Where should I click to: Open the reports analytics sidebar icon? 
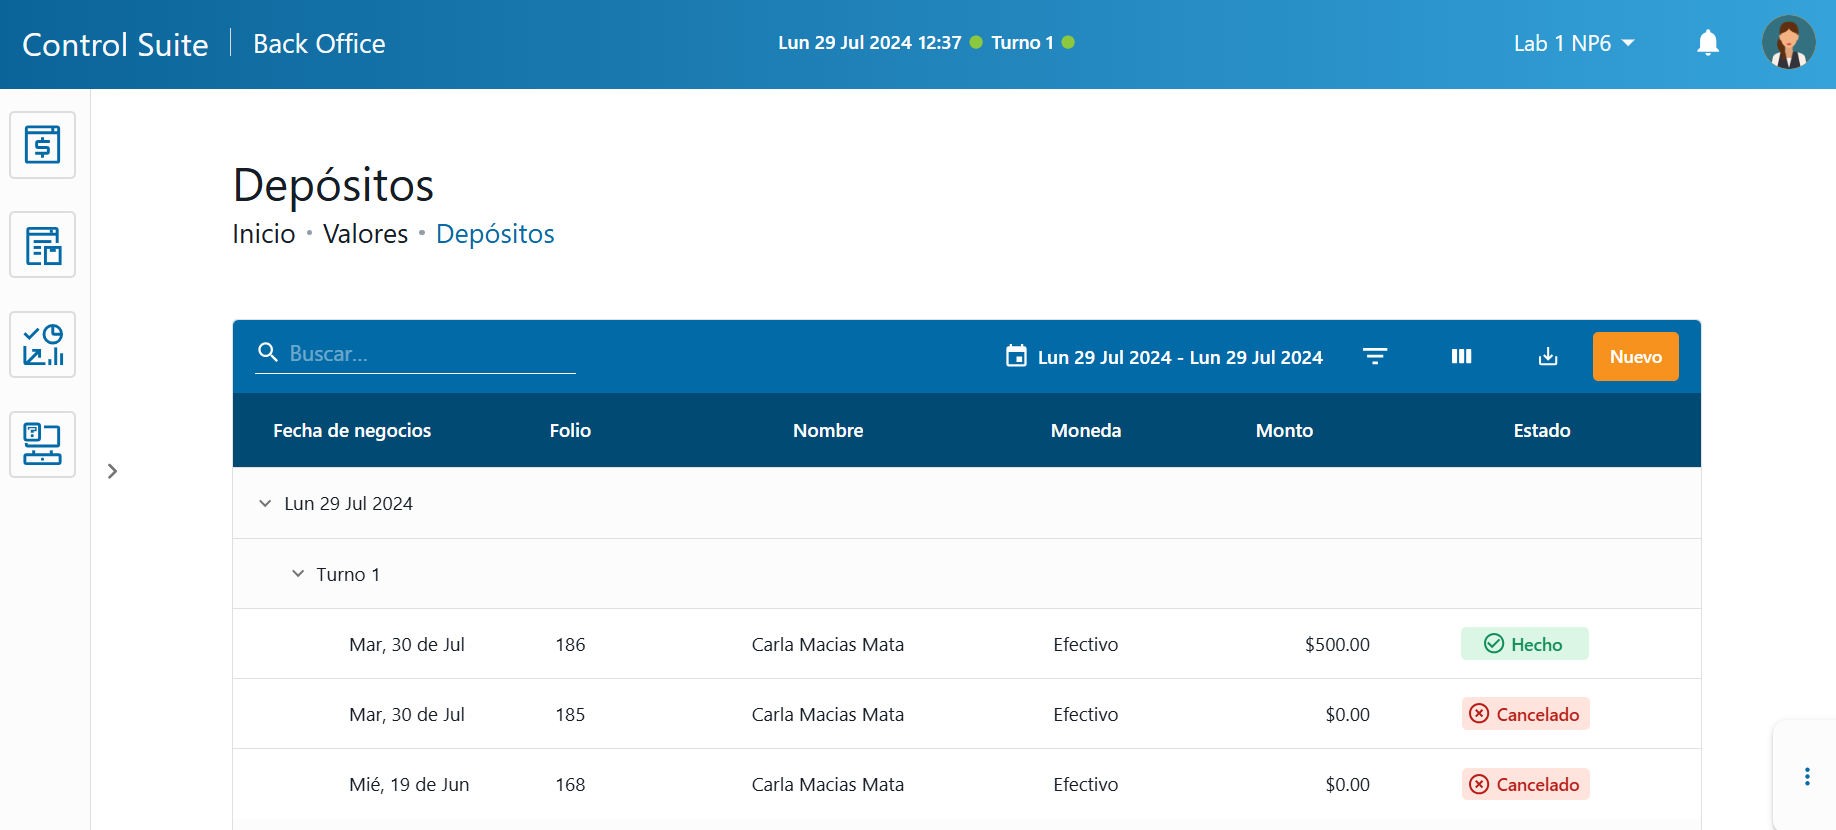42,345
